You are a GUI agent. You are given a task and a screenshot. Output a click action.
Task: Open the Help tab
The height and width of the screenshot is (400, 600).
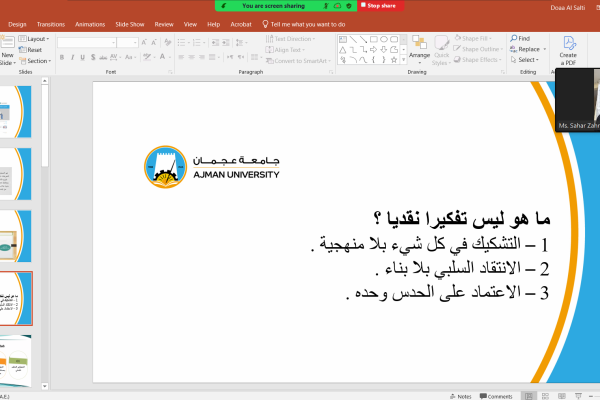point(214,24)
